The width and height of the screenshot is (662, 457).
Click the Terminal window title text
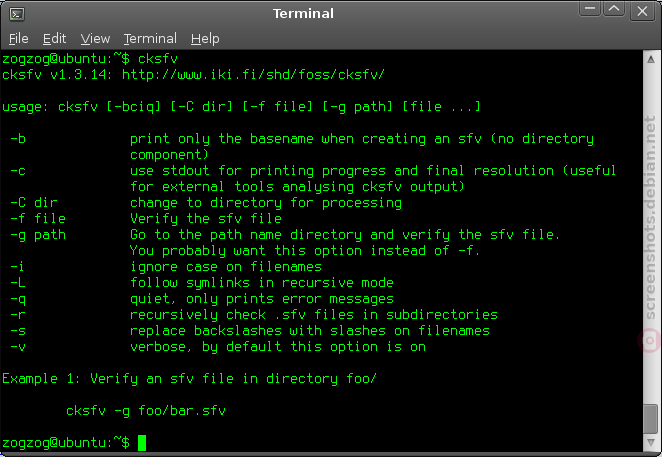pos(303,14)
